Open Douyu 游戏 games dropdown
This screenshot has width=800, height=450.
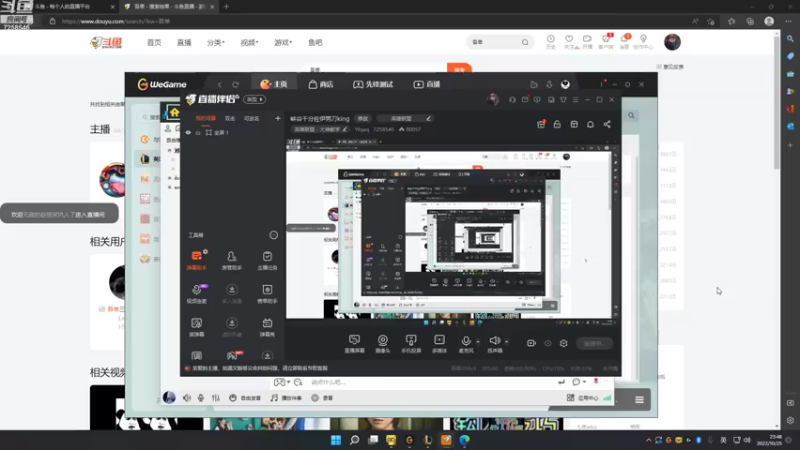click(283, 42)
